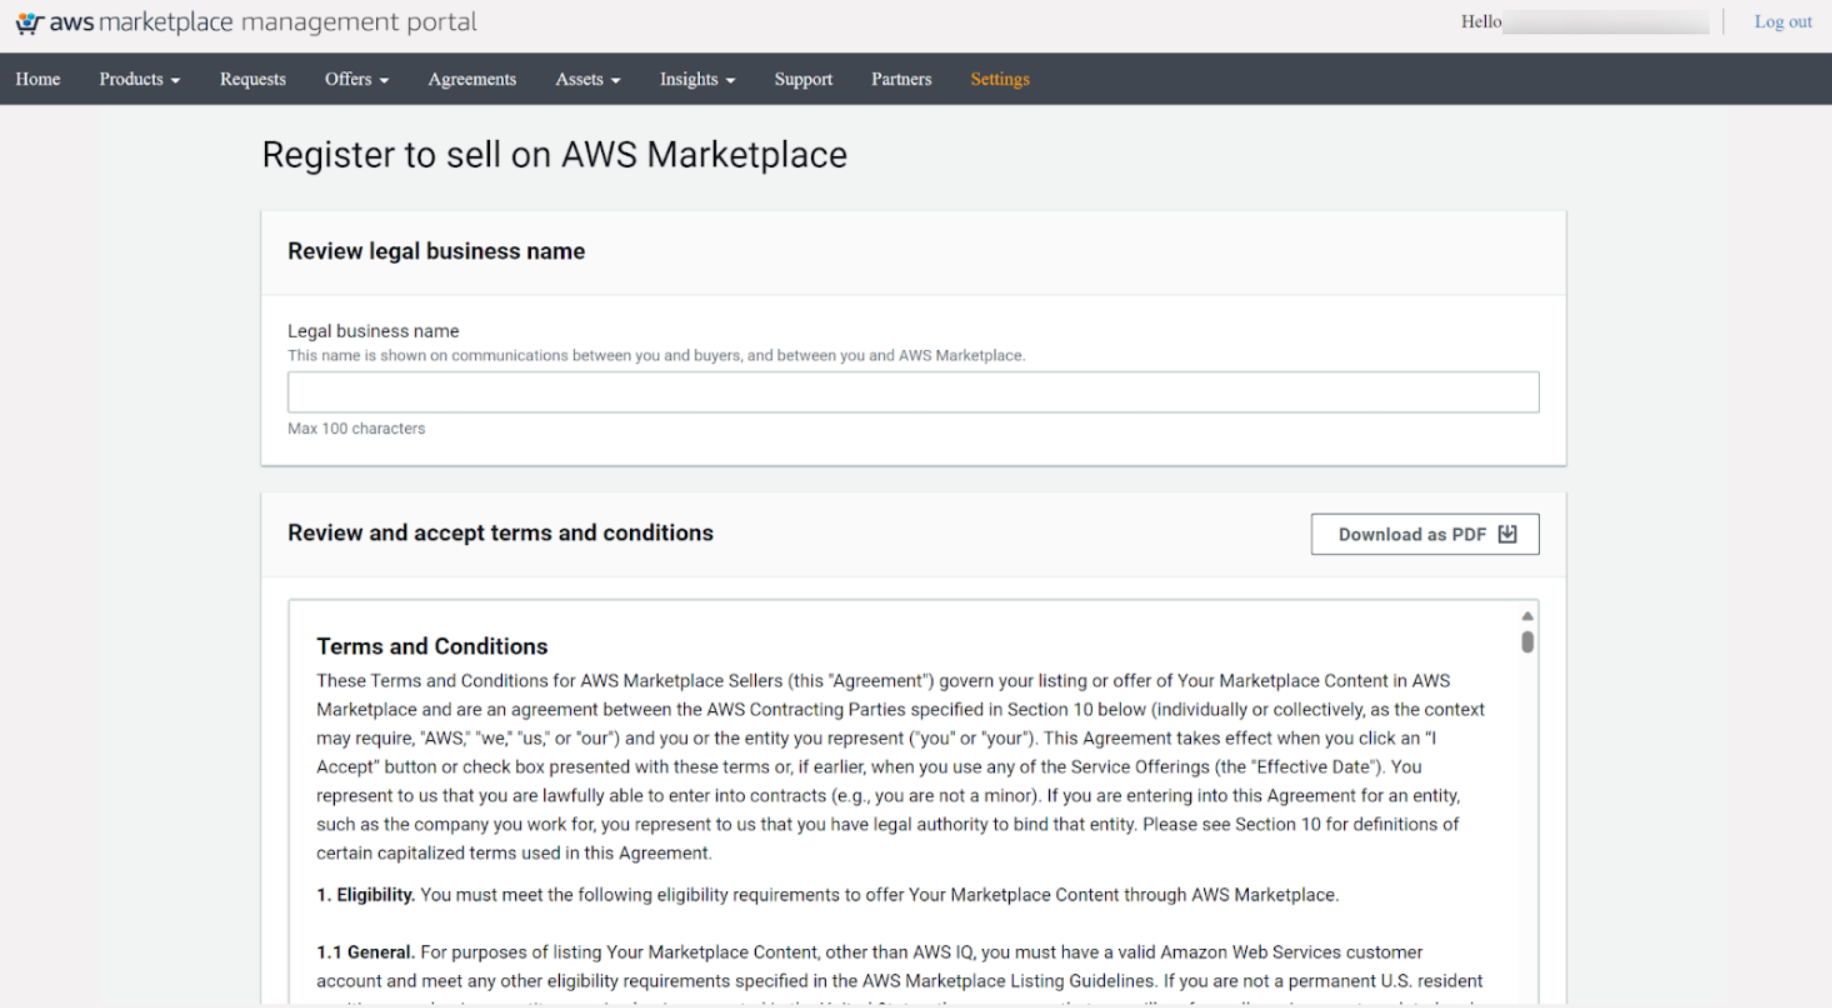The image size is (1832, 1008).
Task: Expand the Assets dropdown menu
Action: tap(588, 79)
